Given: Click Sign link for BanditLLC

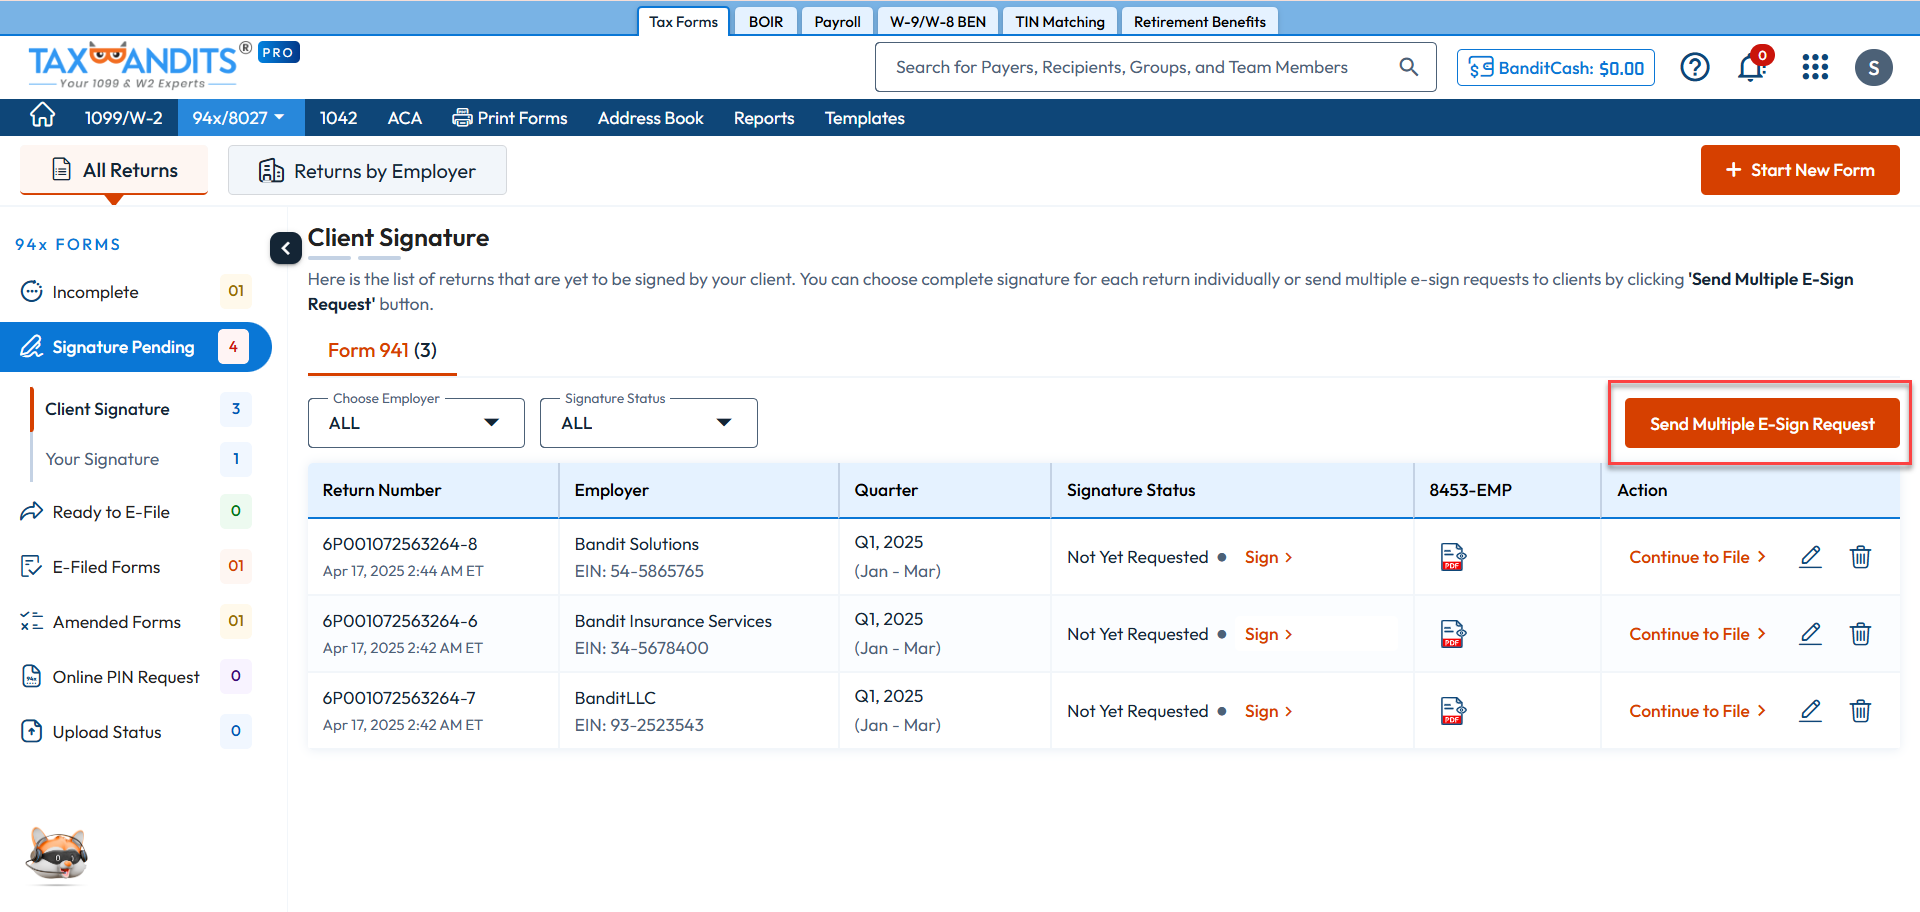Looking at the screenshot, I should [1268, 711].
